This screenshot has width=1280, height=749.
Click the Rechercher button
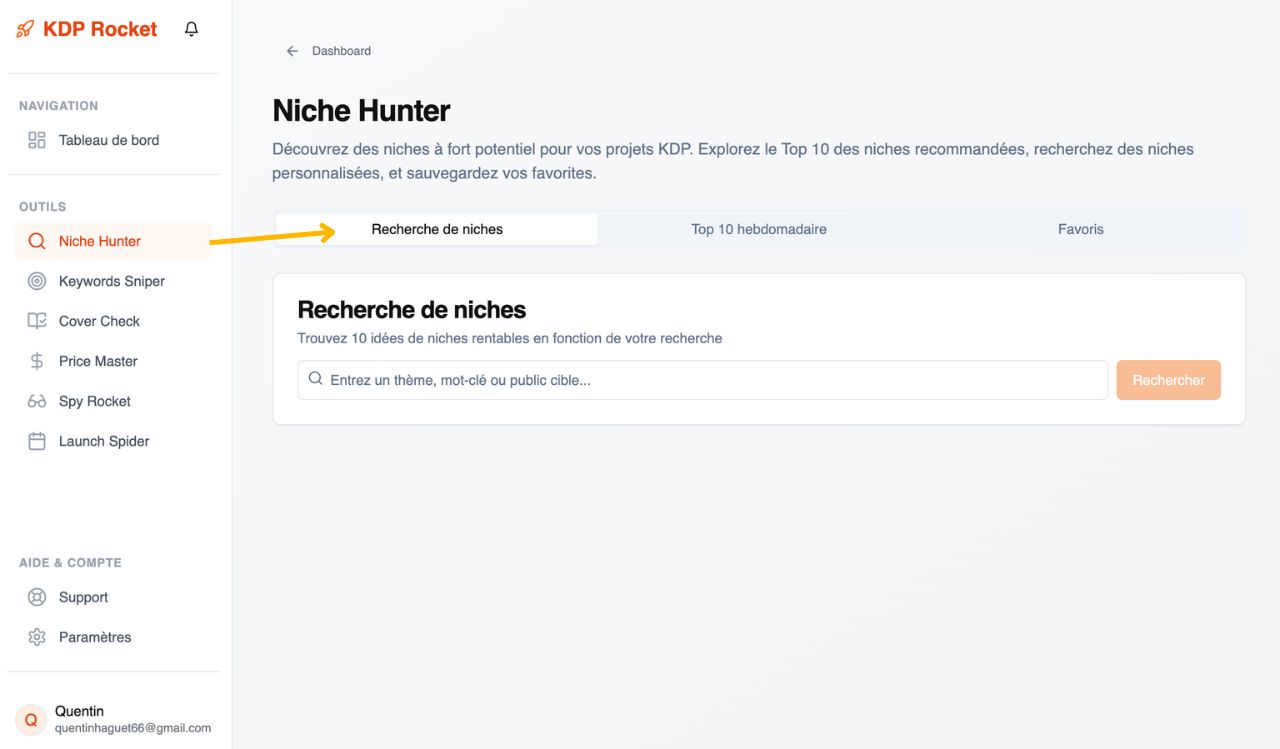click(x=1168, y=380)
